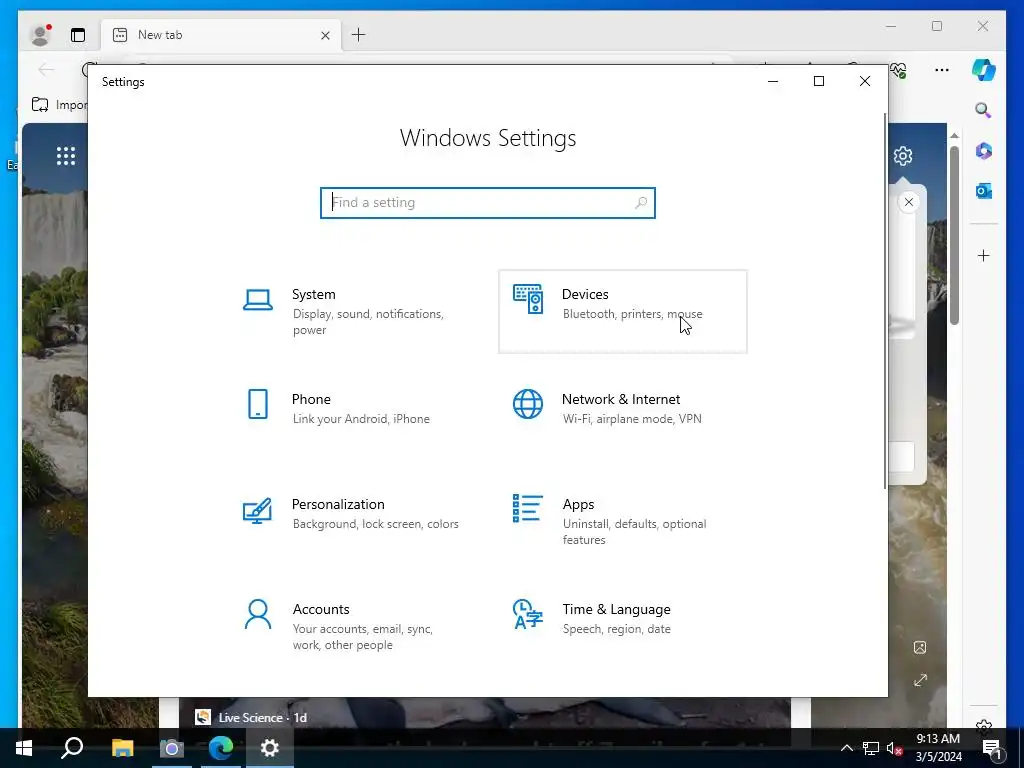
Task: Open the clock showing 9:13 AM
Action: coord(938,748)
